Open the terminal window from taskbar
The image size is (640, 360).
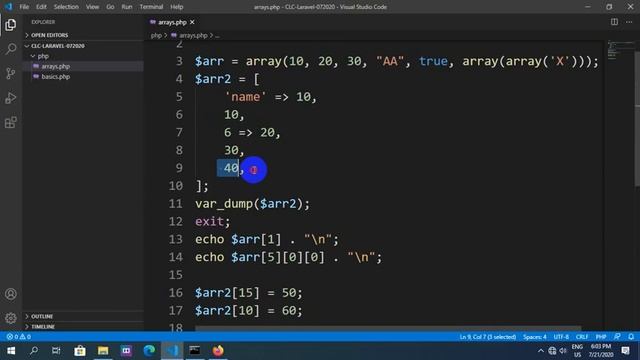point(195,351)
